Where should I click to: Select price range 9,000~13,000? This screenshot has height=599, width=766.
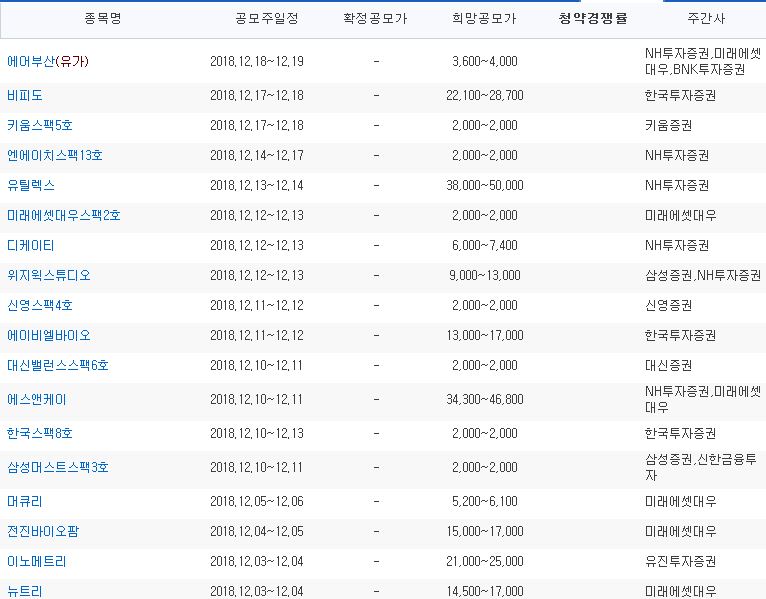coord(485,276)
